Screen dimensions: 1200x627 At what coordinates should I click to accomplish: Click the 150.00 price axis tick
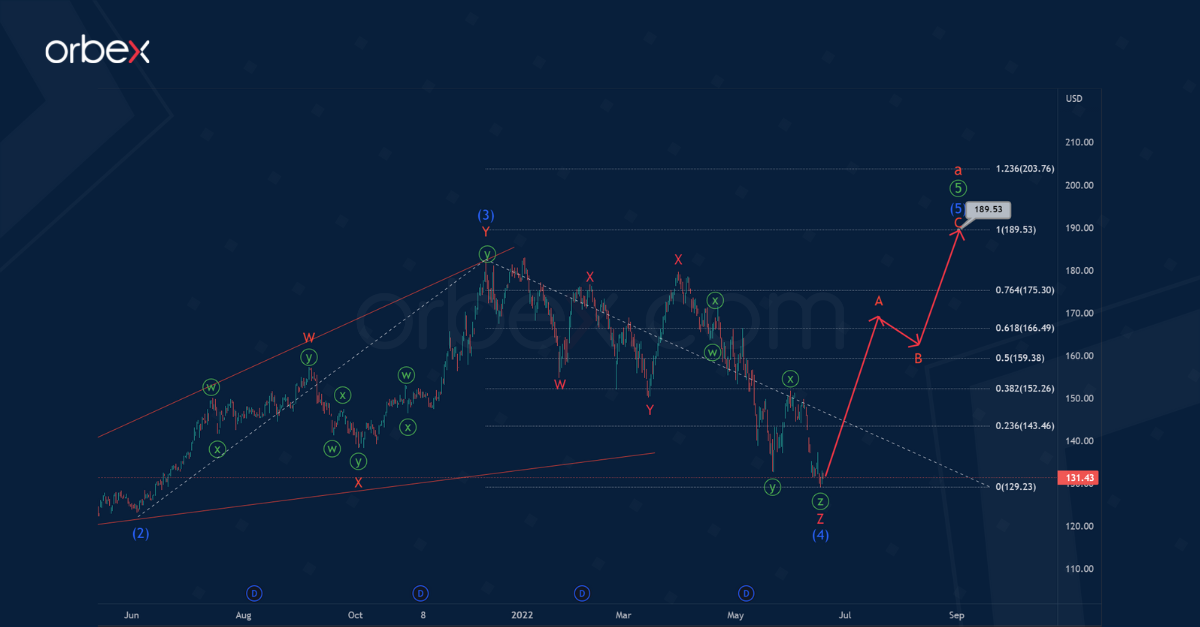(x=1079, y=398)
